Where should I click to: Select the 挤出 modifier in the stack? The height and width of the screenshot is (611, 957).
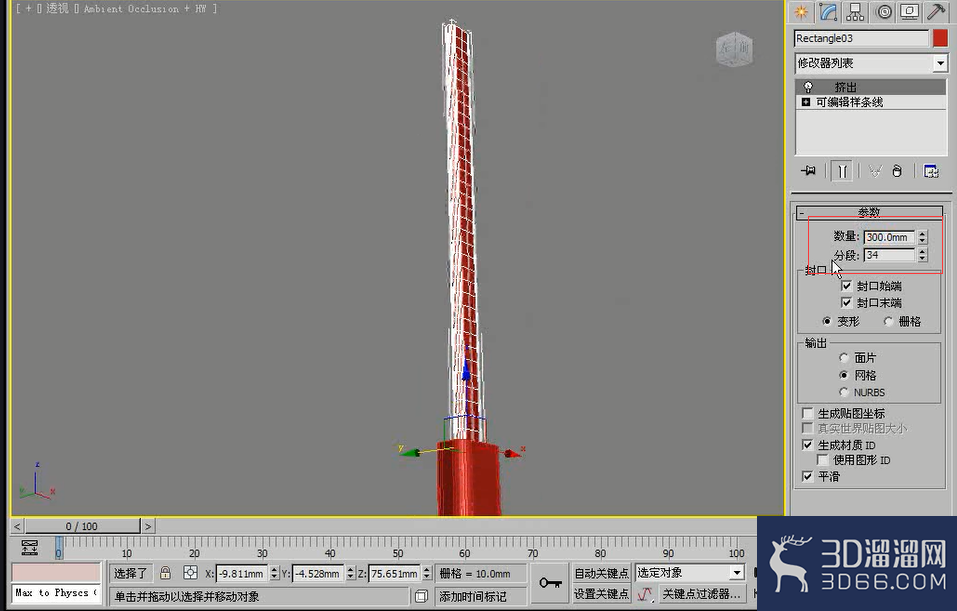[x=871, y=87]
